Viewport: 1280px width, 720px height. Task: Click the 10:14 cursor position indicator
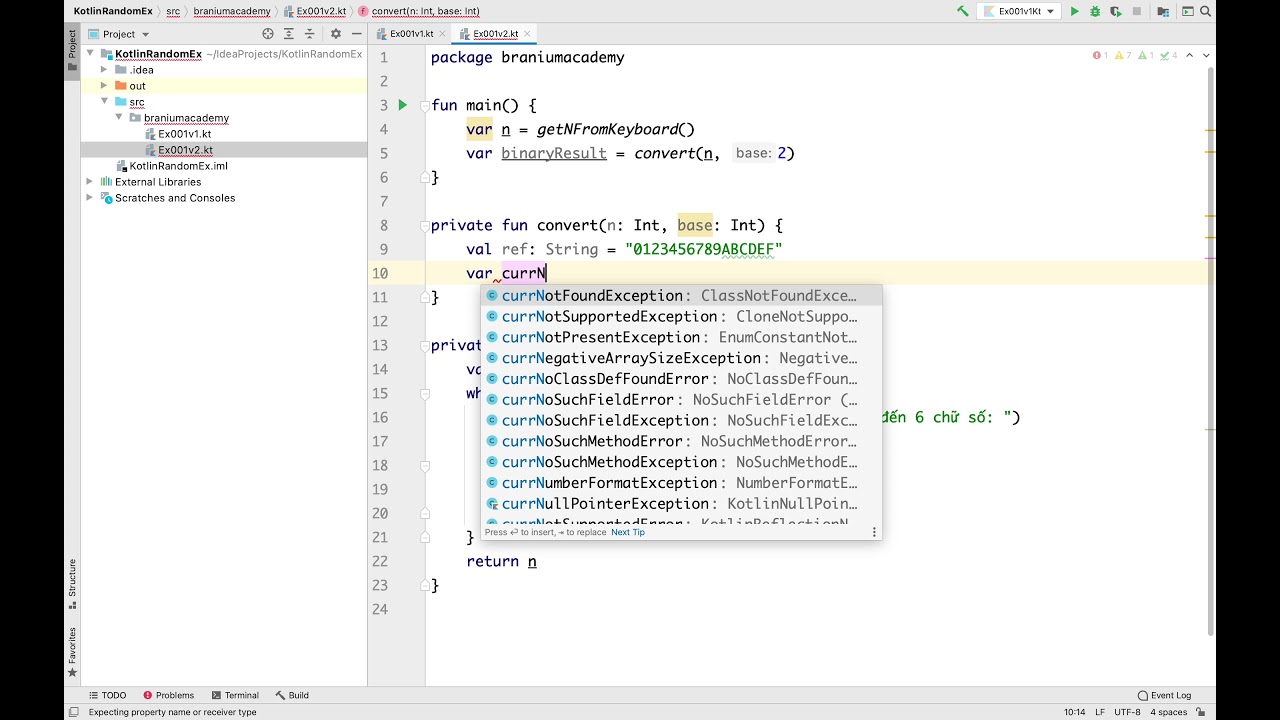pyautogui.click(x=1074, y=712)
